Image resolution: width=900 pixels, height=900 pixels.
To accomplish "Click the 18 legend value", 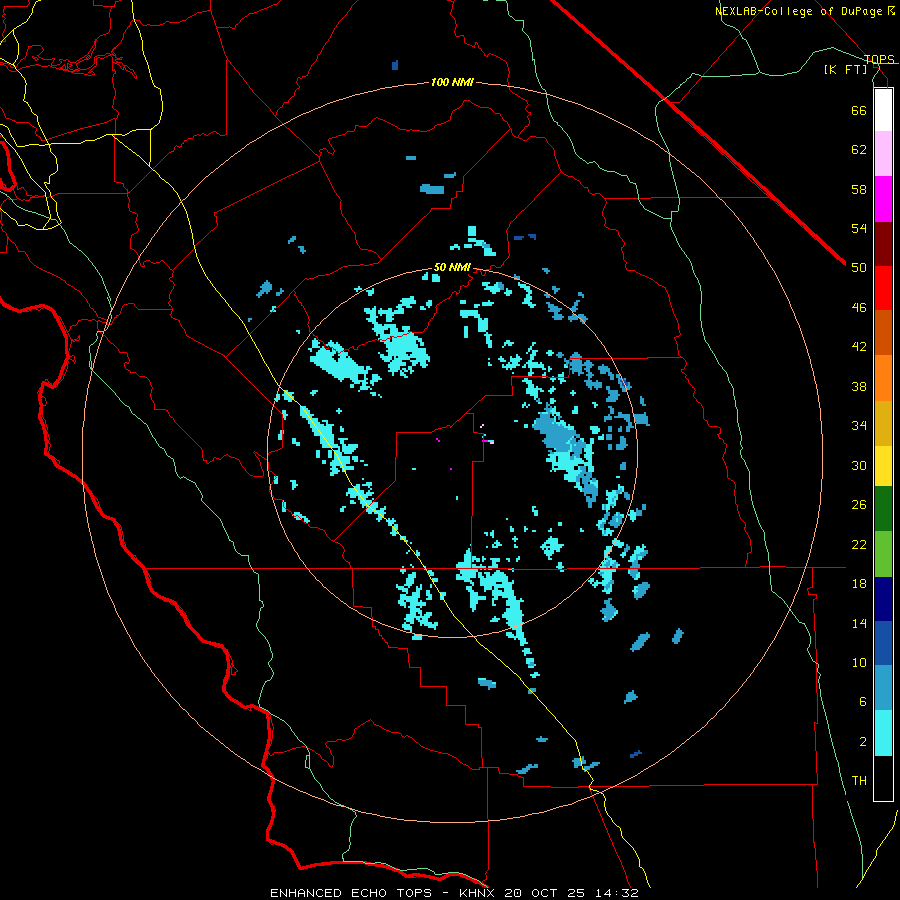I will click(859, 583).
